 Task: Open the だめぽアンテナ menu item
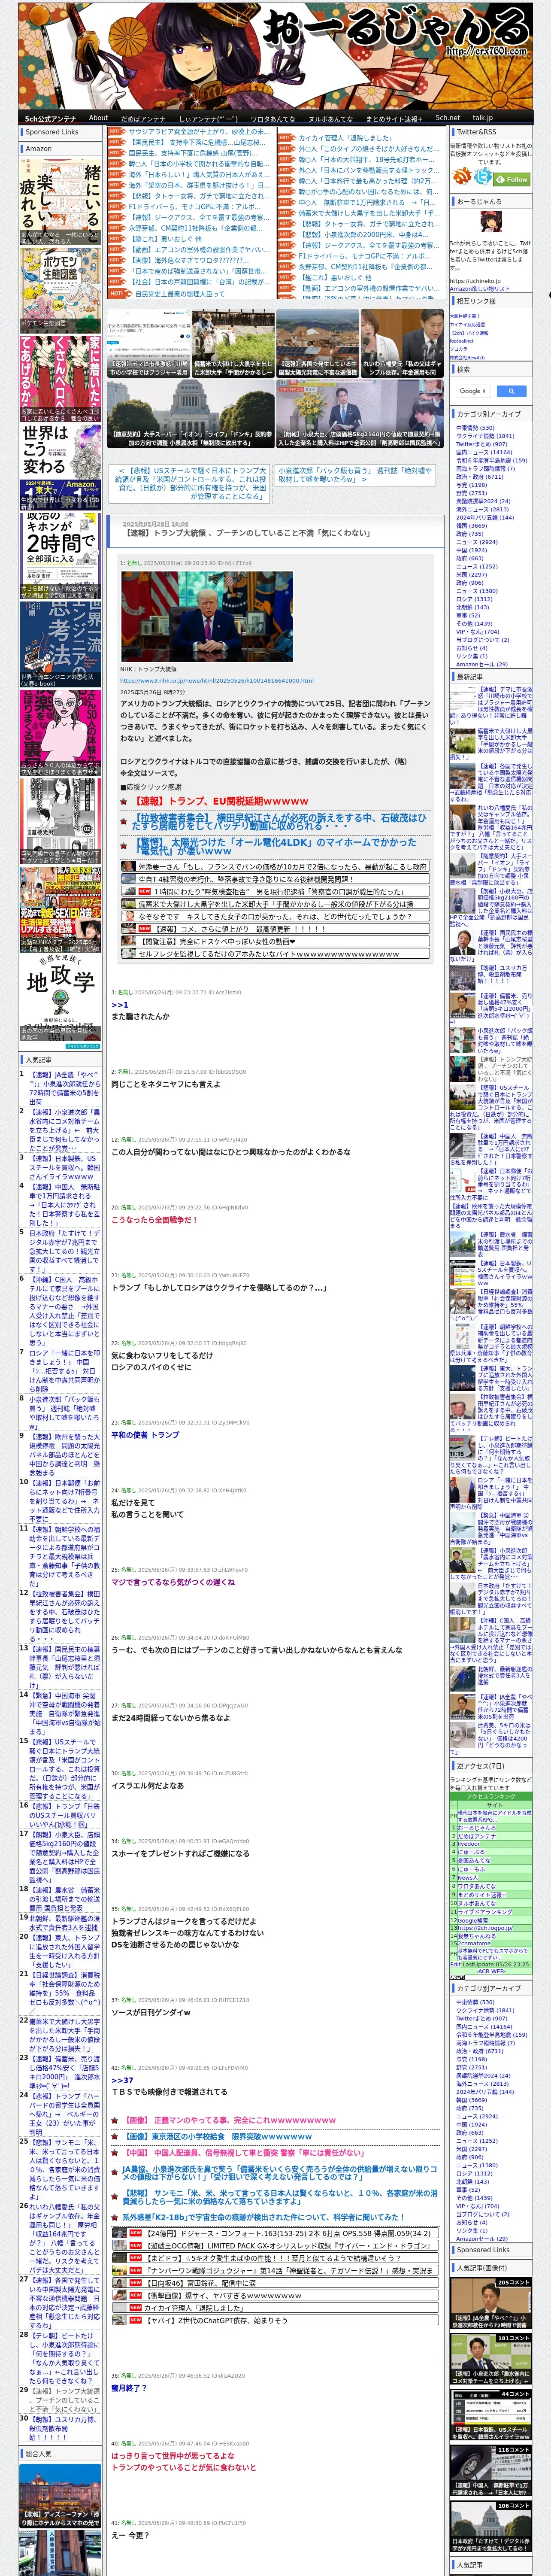[x=143, y=118]
